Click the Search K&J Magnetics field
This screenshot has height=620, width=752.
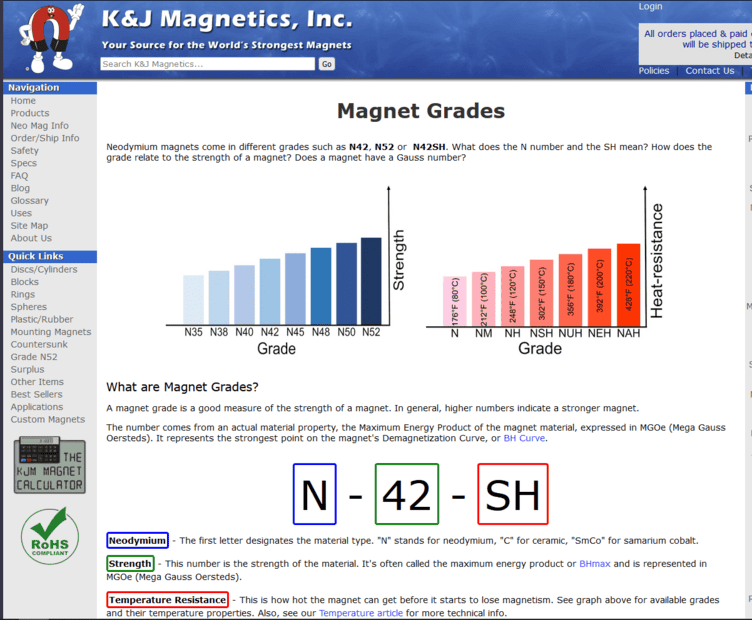tap(207, 64)
